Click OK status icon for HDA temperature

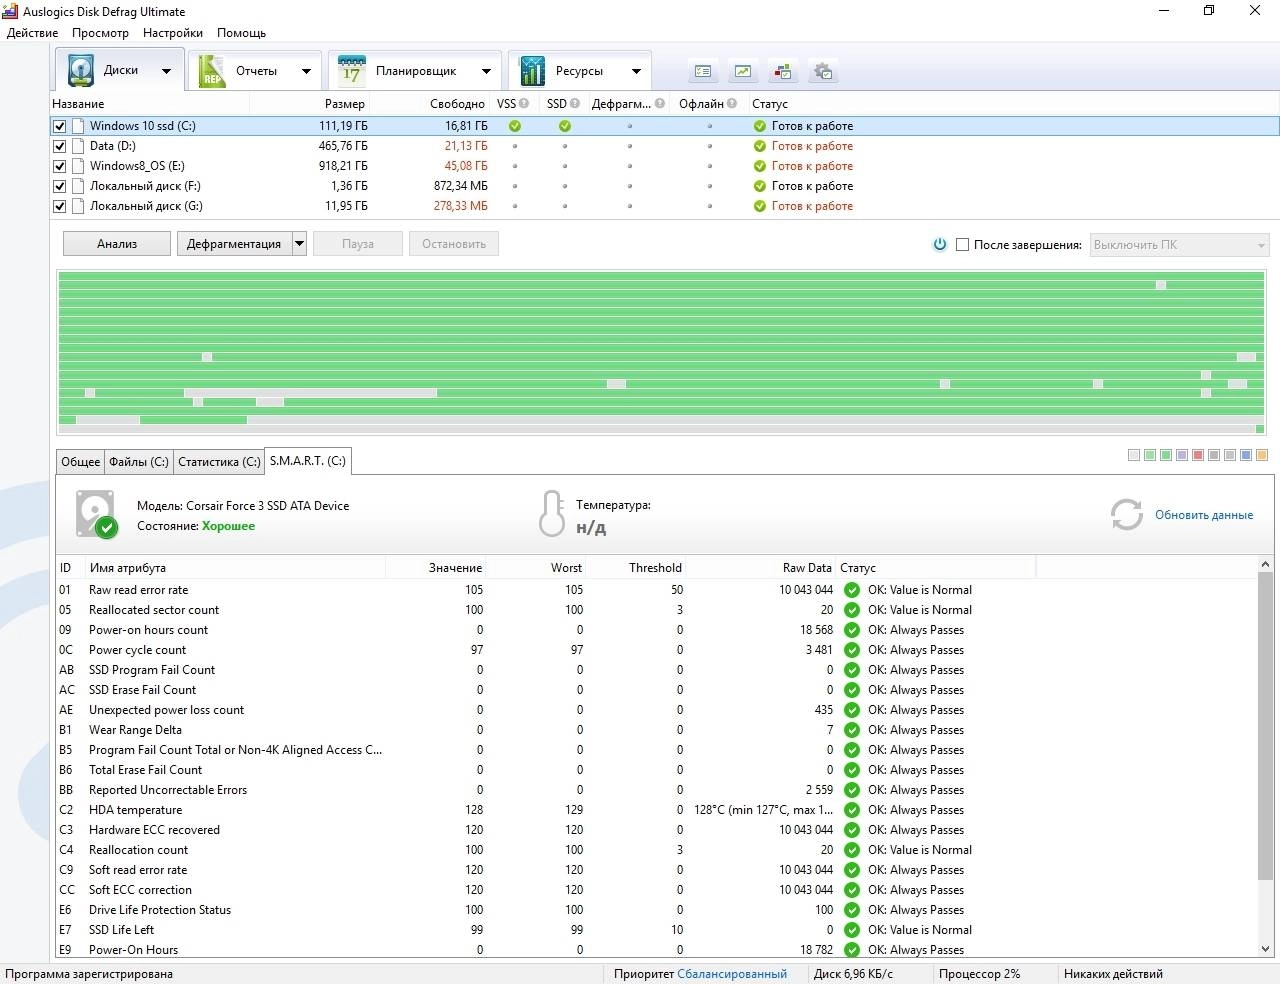coord(852,810)
